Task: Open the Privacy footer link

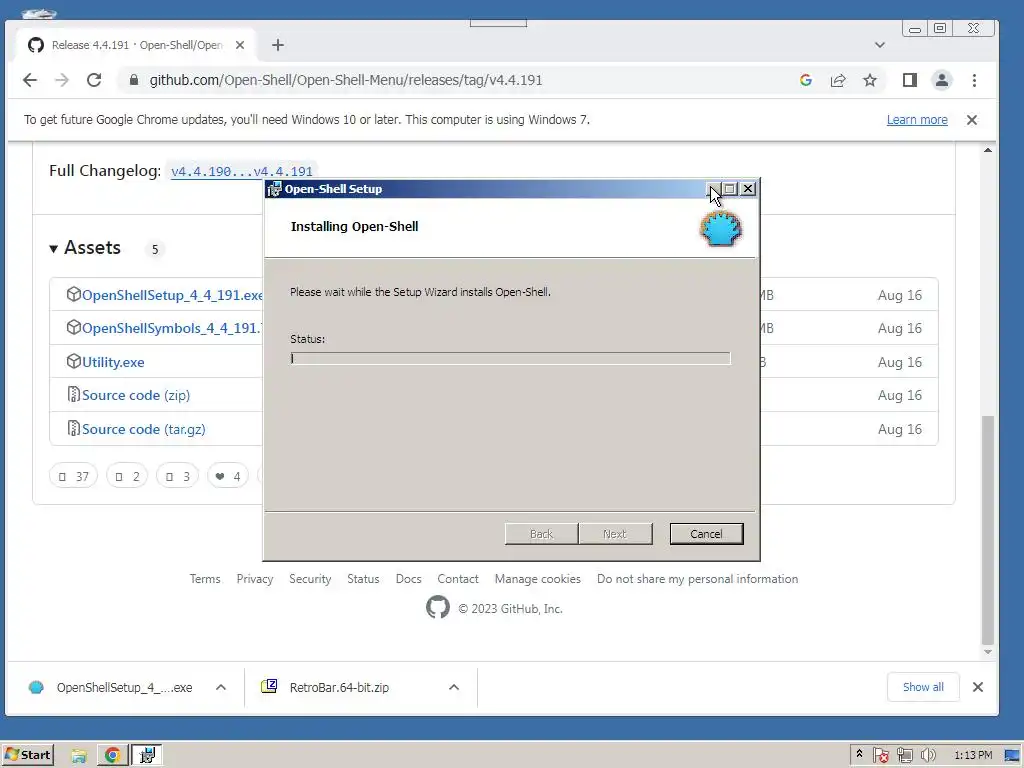Action: tap(255, 579)
